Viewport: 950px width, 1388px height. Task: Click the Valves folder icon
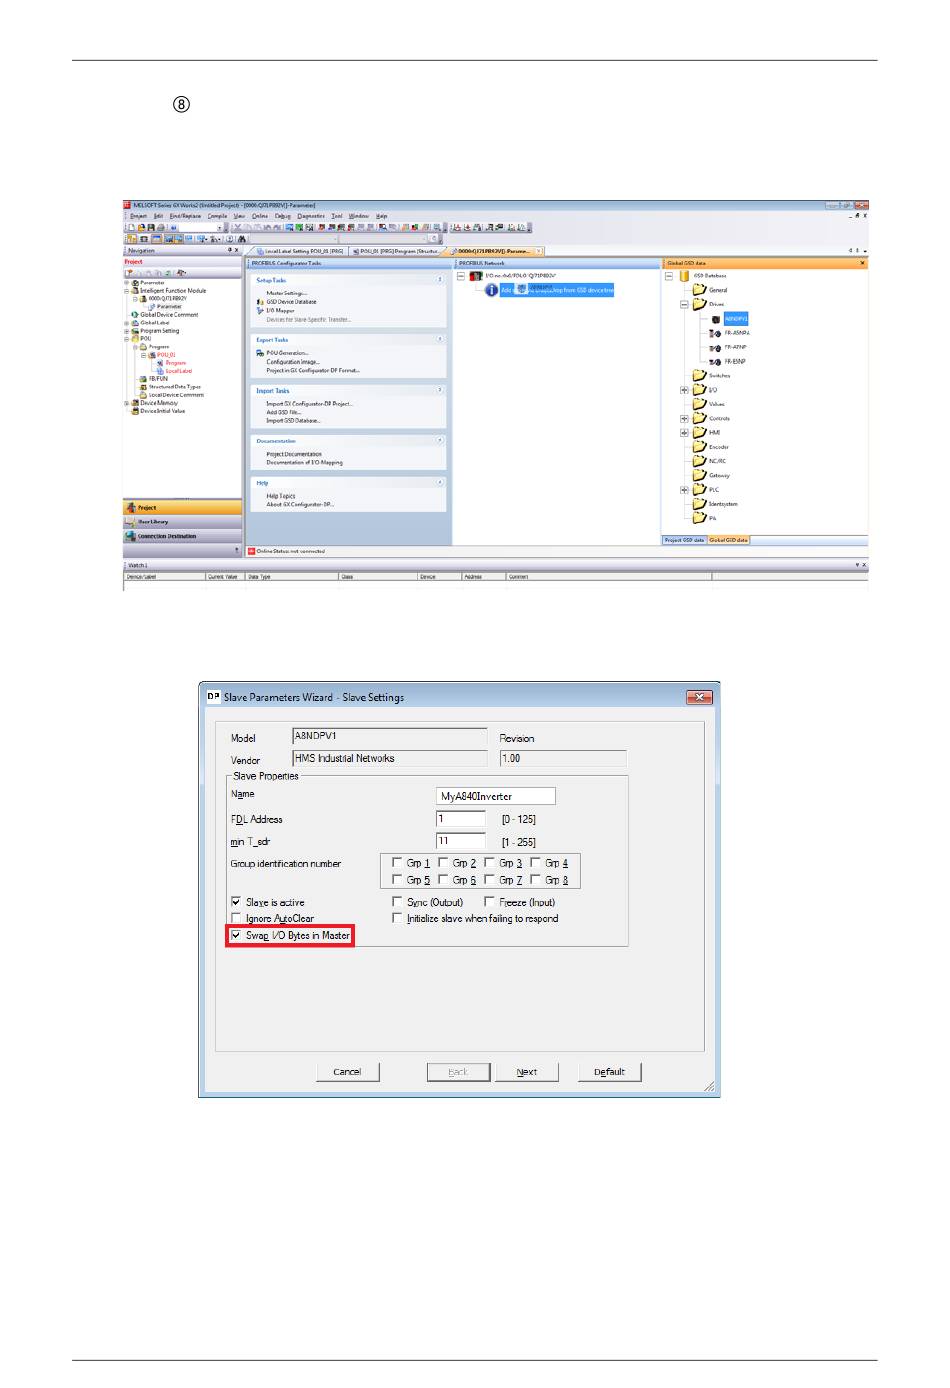tap(700, 404)
